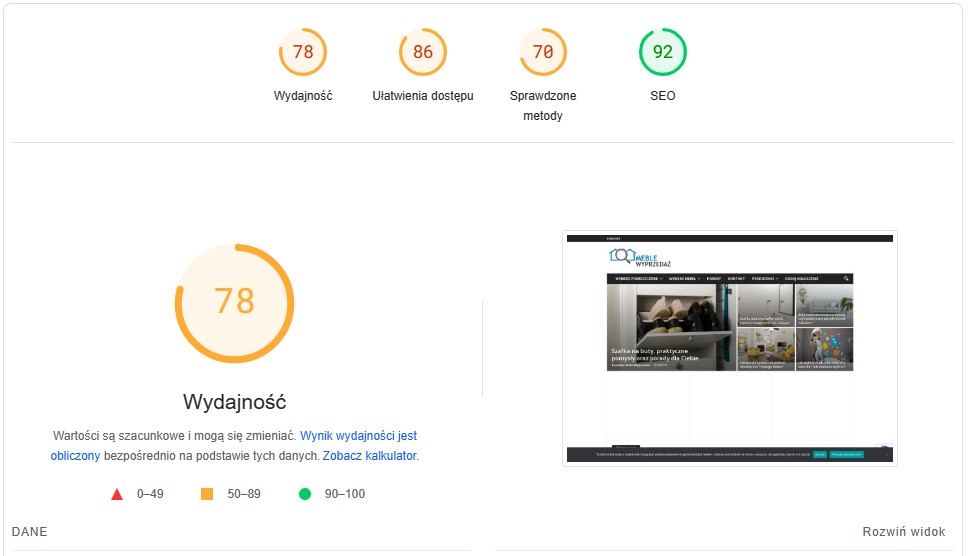The image size is (970, 556).
Task: Open 'Wynik wydajności jest obliczony' link
Action: [358, 436]
